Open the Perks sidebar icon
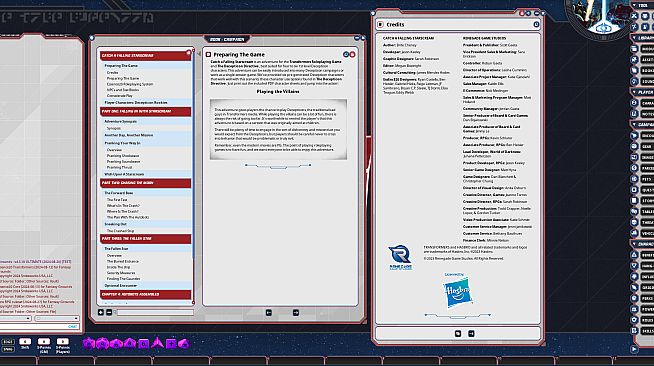This screenshot has height=366, width=654. [634, 298]
